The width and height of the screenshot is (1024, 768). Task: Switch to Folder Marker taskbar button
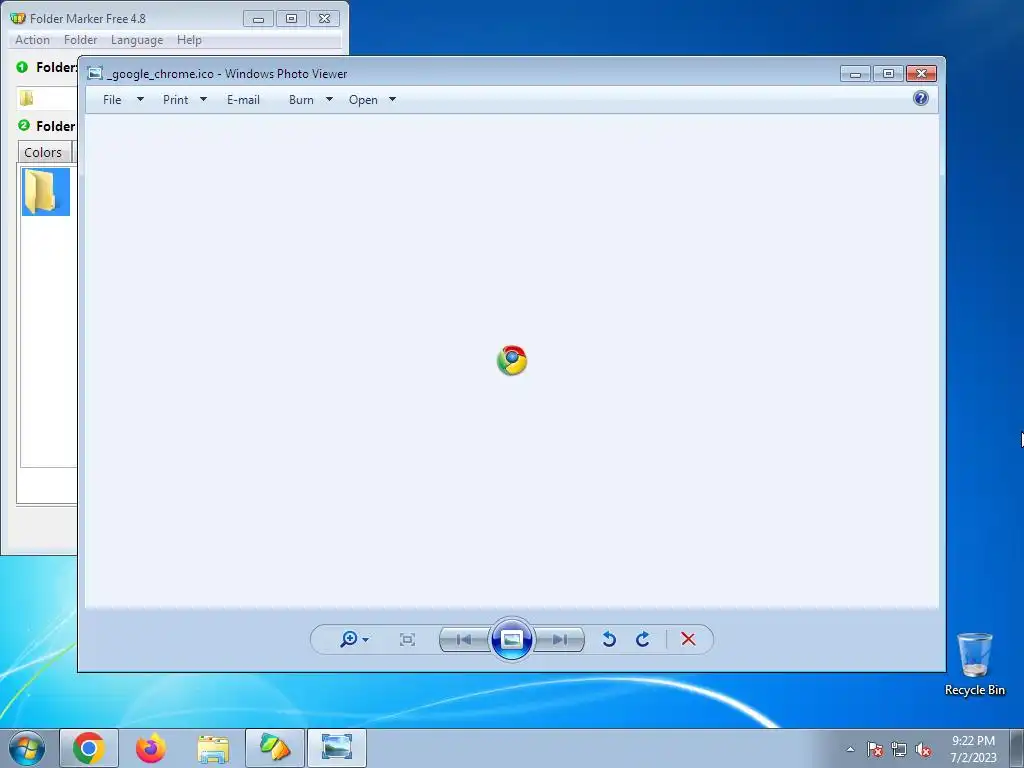(x=275, y=748)
